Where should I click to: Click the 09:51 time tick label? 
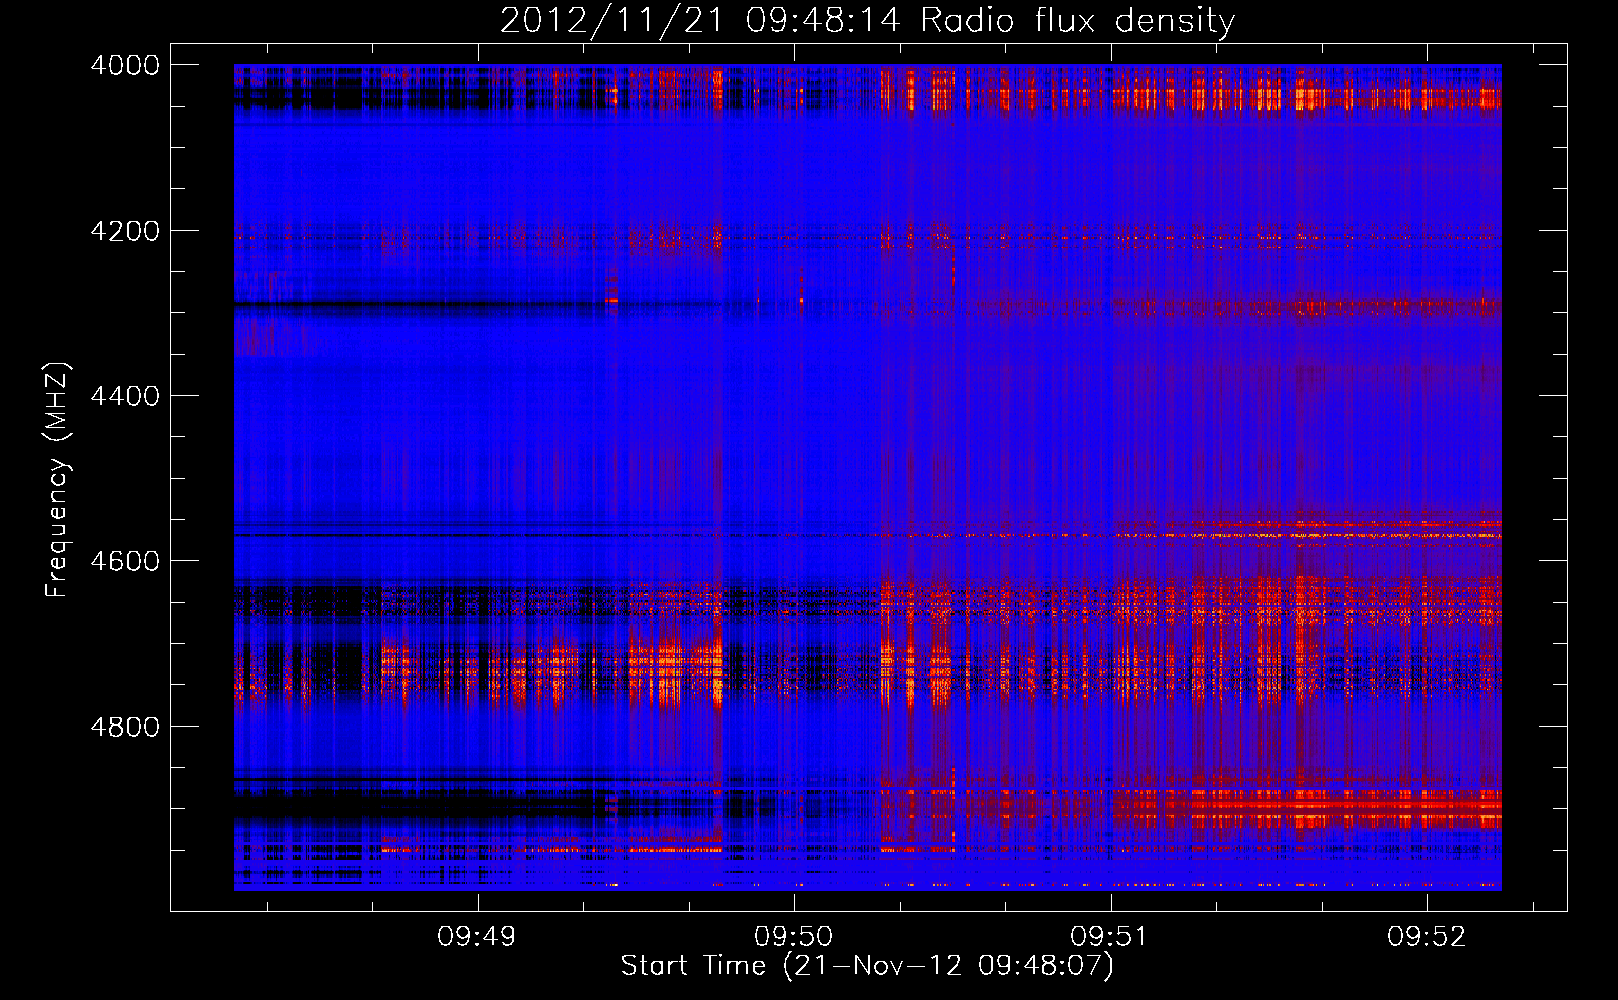(1110, 936)
